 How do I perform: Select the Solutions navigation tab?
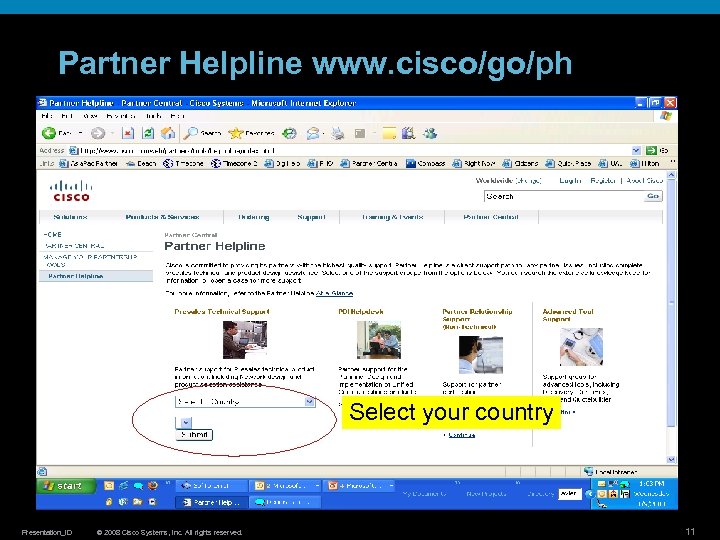70,217
